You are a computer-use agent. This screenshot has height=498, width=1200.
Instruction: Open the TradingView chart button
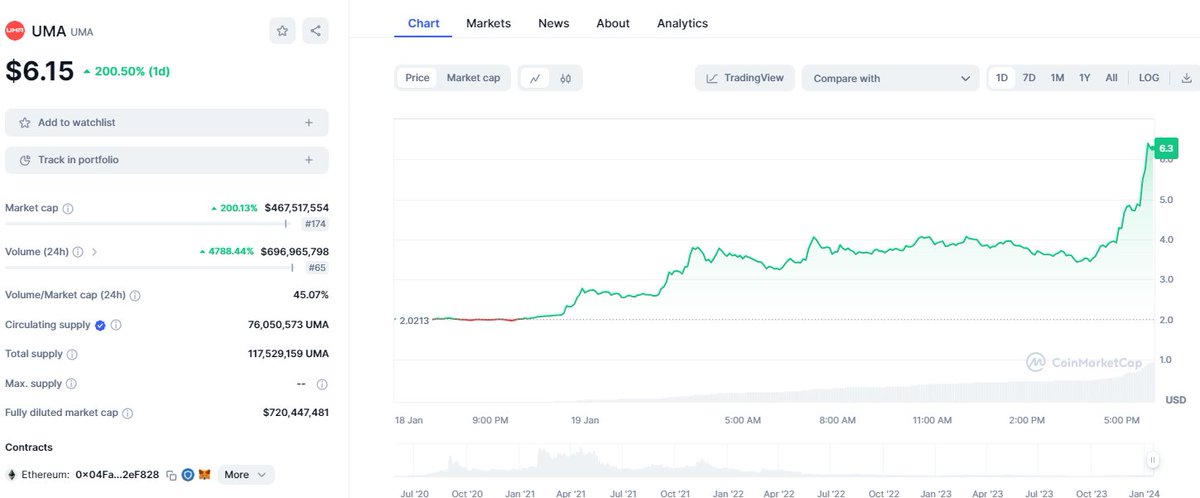[x=745, y=78]
